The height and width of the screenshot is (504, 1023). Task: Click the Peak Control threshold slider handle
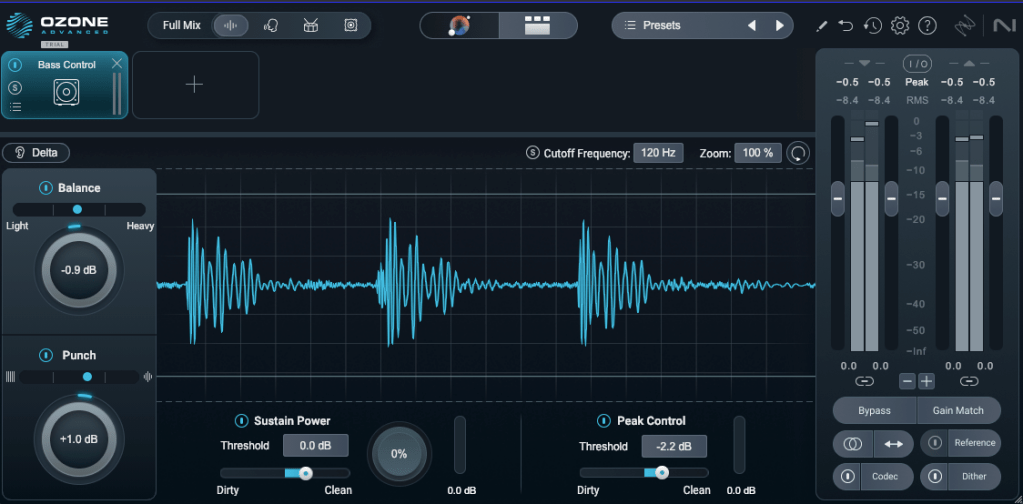(661, 473)
